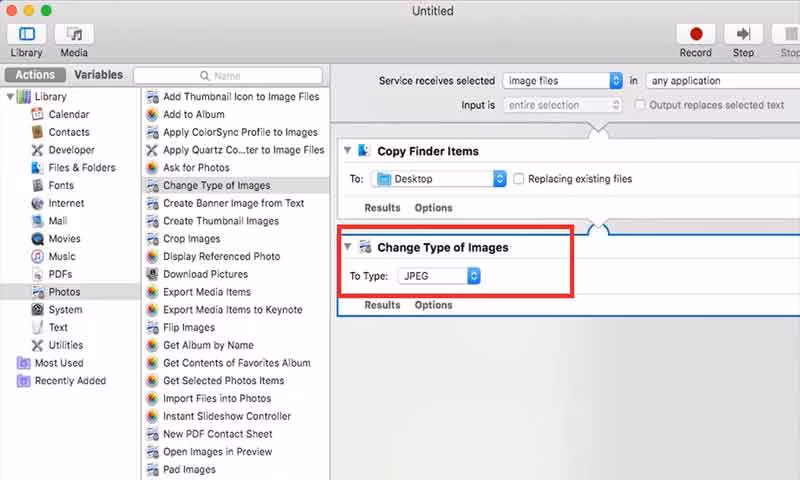Viewport: 800px width, 480px height.
Task: Collapse the Change Type of Images action
Action: click(347, 247)
